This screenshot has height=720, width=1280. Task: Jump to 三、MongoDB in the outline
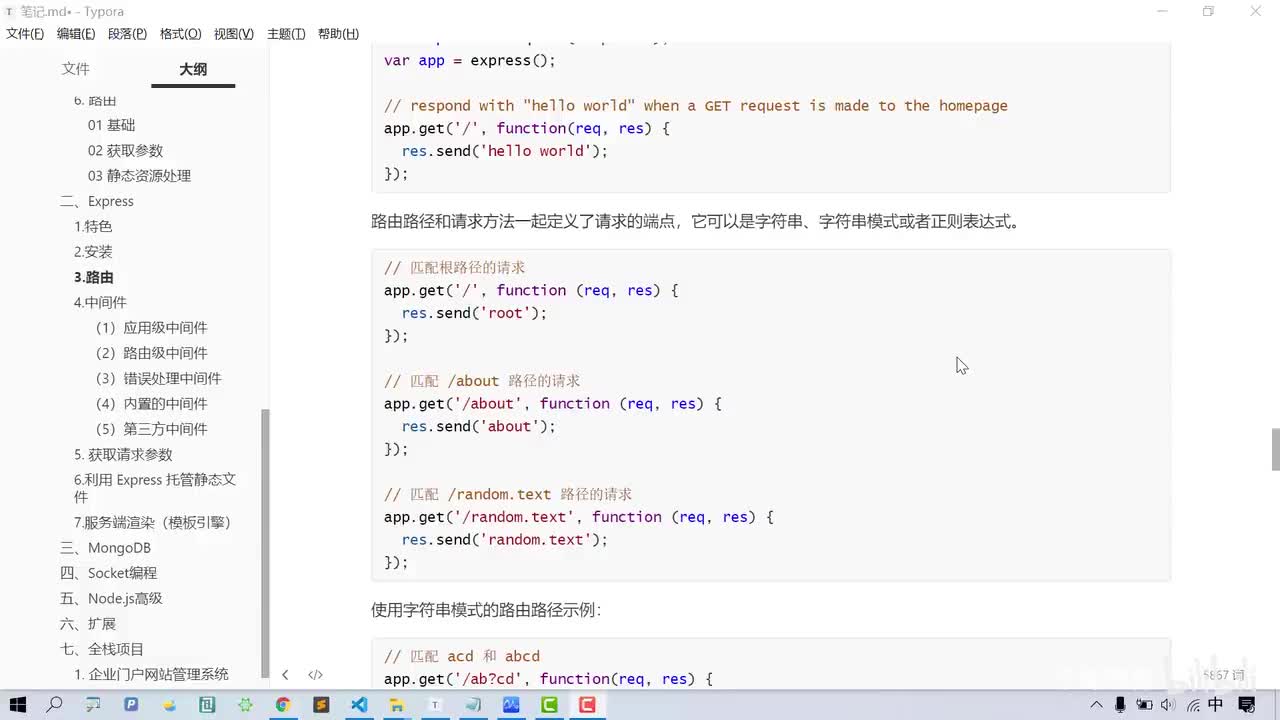tap(105, 547)
